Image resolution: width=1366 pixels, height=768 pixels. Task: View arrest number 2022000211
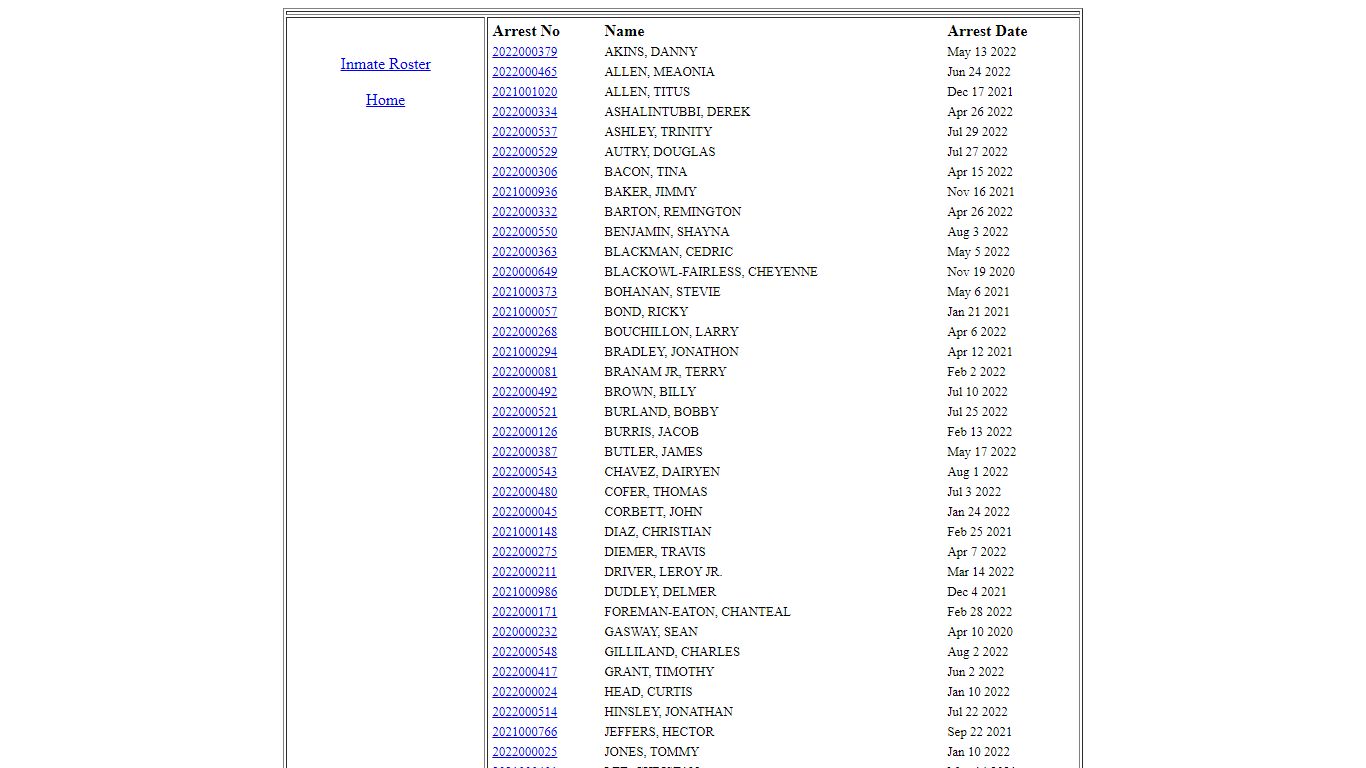pos(524,572)
